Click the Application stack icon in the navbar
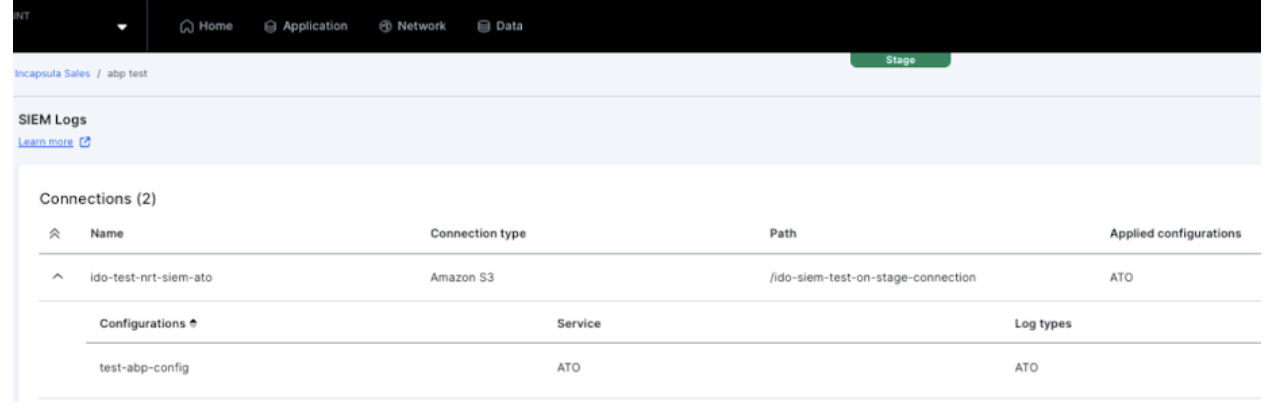Screen dimensions: 1276x416 click(x=270, y=27)
